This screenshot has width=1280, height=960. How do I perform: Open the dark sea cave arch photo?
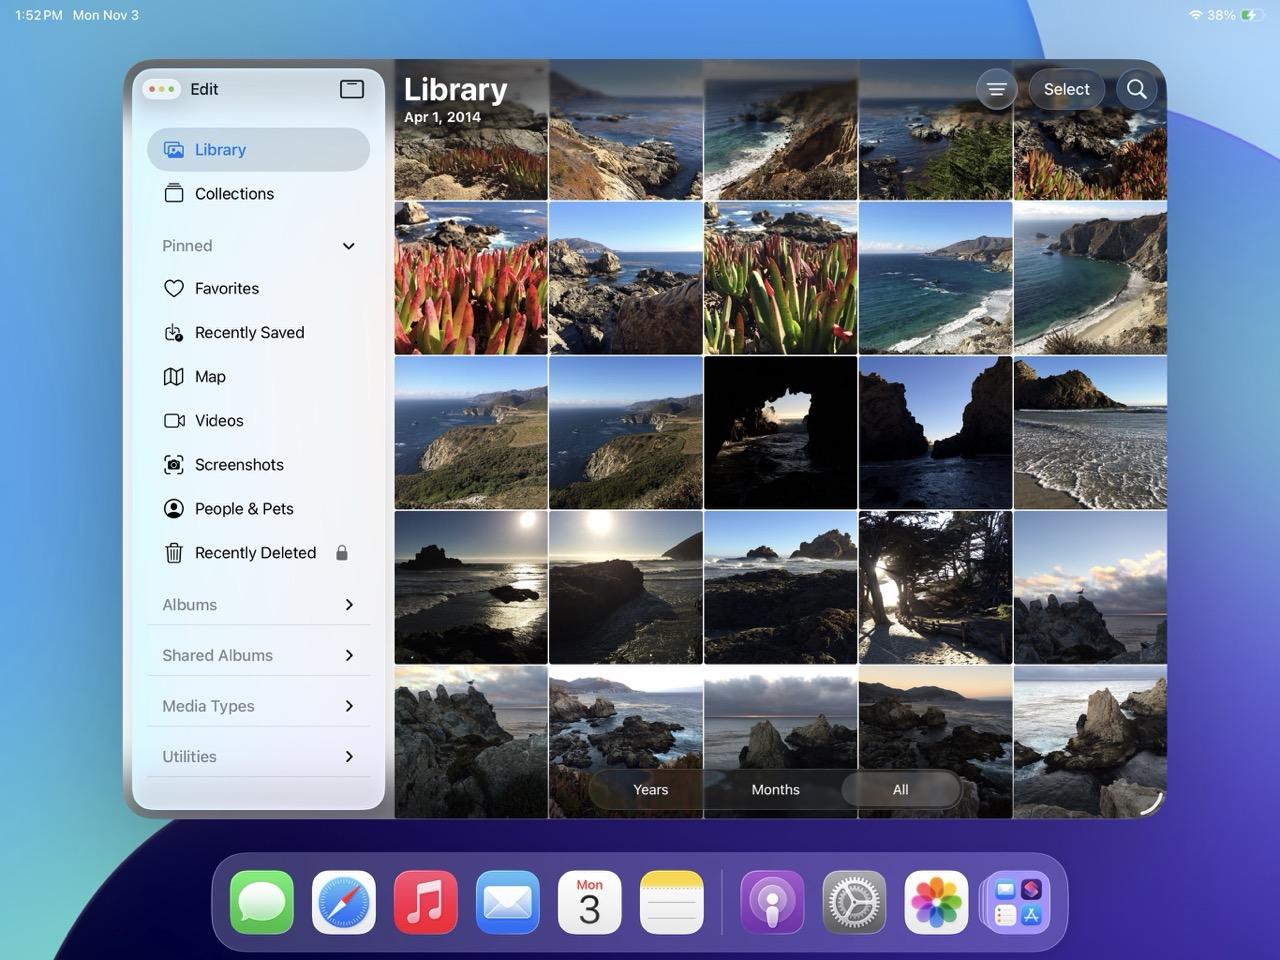click(x=780, y=433)
